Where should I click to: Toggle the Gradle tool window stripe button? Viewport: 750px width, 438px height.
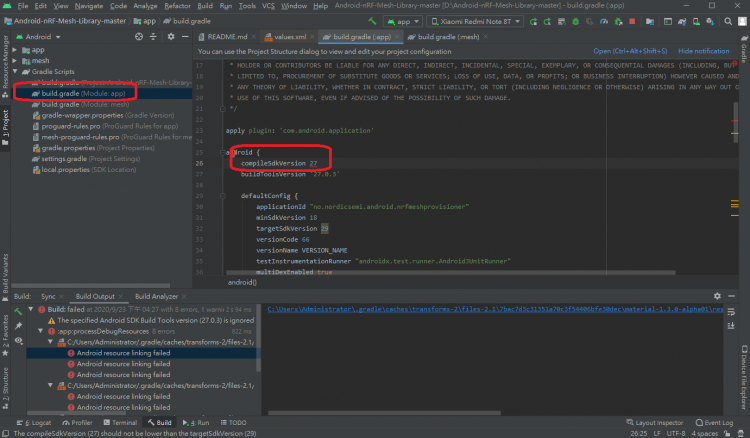(744, 49)
